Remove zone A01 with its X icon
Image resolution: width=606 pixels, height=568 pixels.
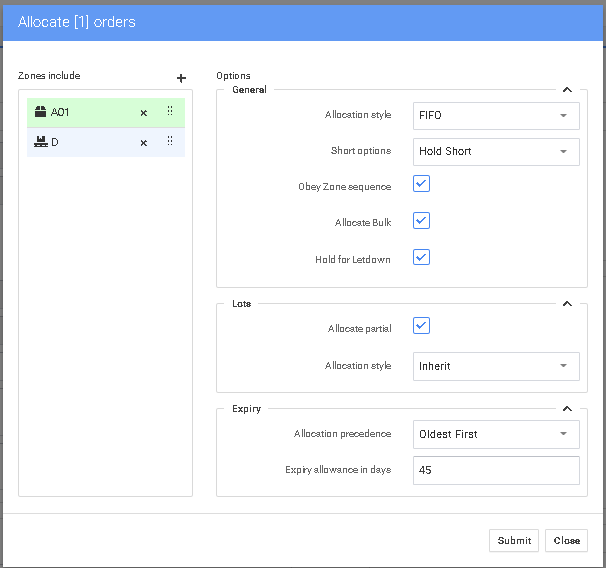tap(143, 113)
